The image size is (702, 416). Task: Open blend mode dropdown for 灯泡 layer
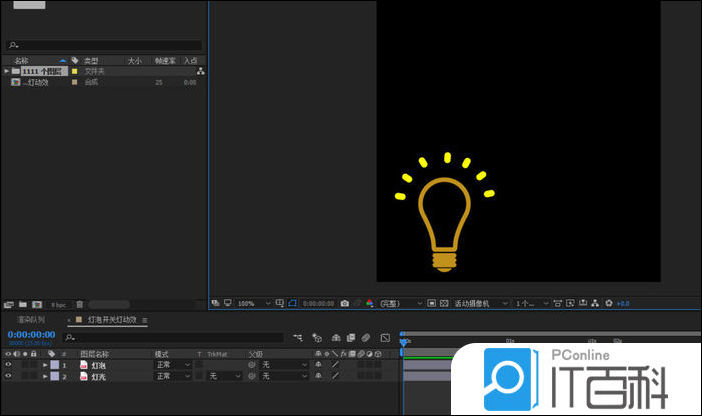172,365
